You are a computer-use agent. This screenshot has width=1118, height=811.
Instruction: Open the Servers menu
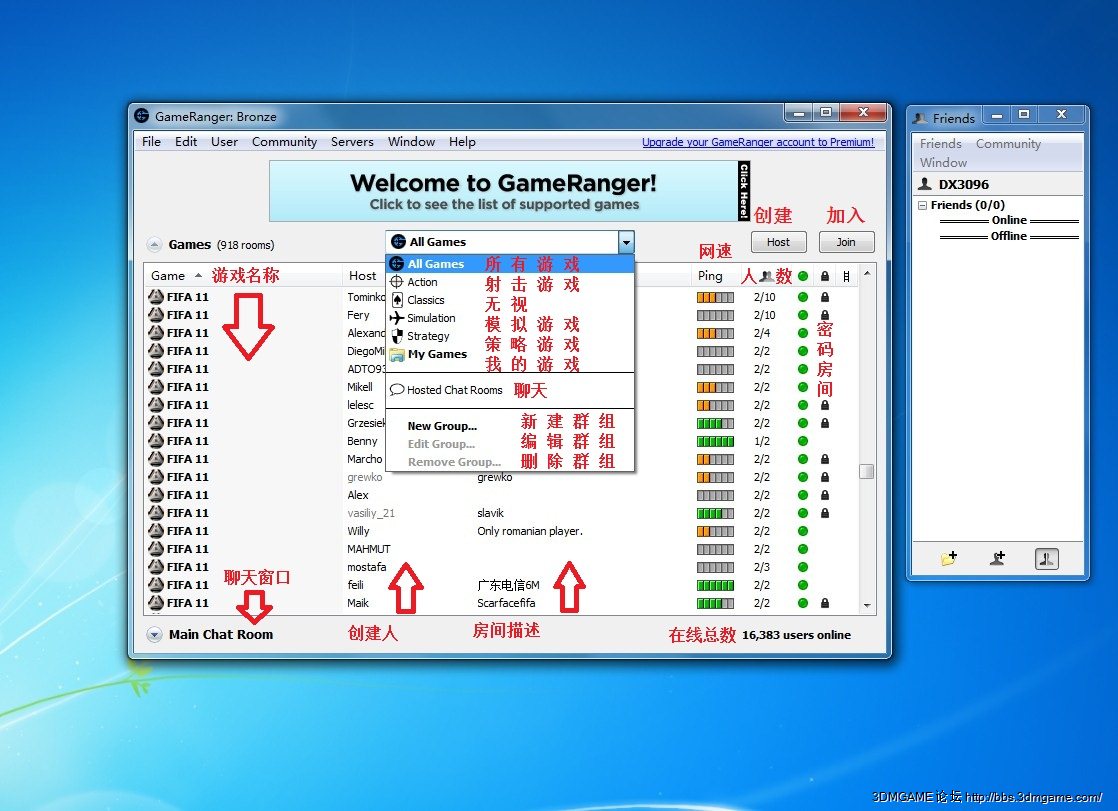coord(352,142)
